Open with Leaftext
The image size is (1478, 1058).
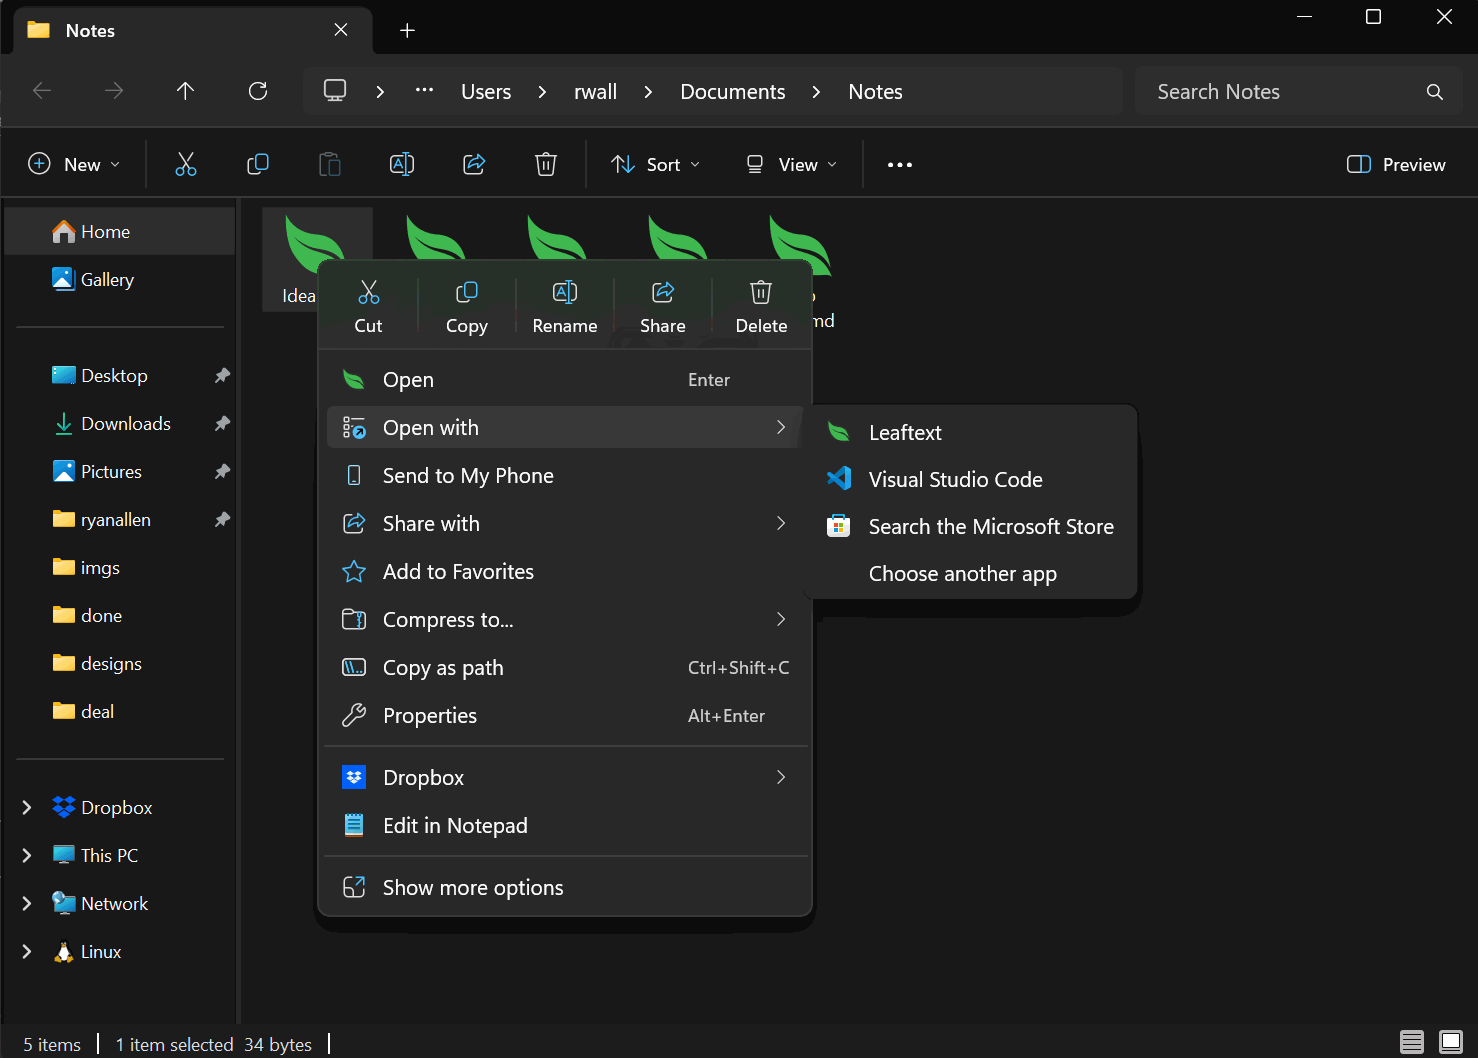tap(970, 433)
